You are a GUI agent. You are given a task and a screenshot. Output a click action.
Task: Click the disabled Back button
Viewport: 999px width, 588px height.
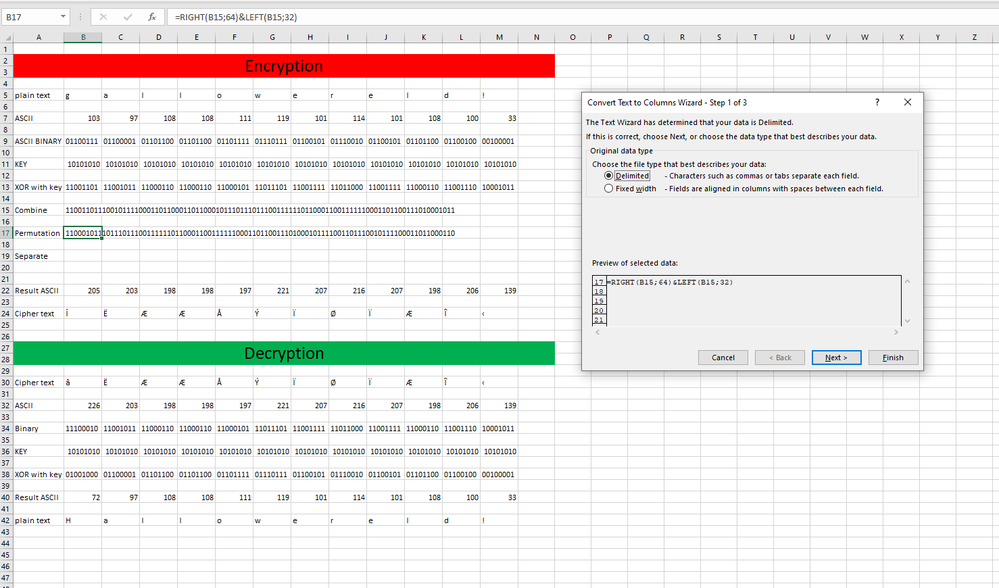click(x=779, y=357)
